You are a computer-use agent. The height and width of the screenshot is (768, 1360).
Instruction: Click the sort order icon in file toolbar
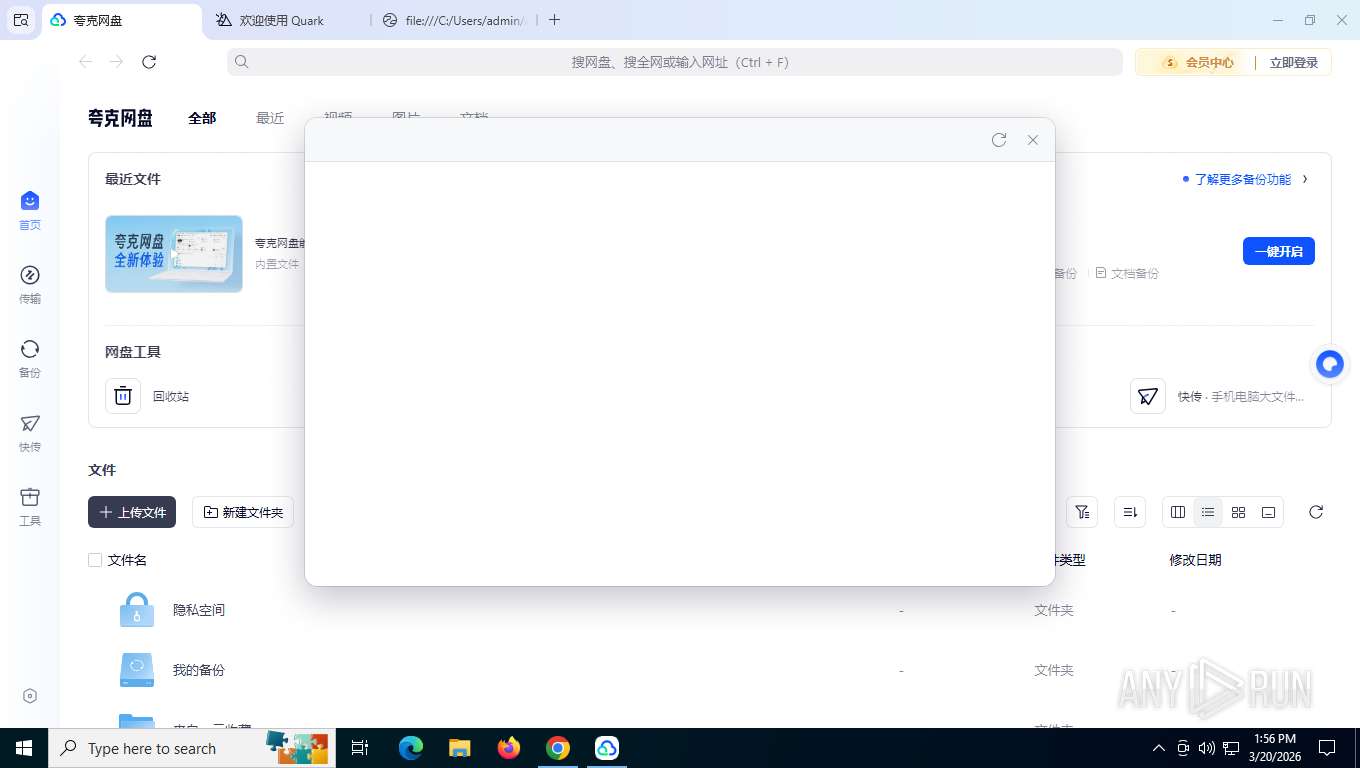[1131, 512]
